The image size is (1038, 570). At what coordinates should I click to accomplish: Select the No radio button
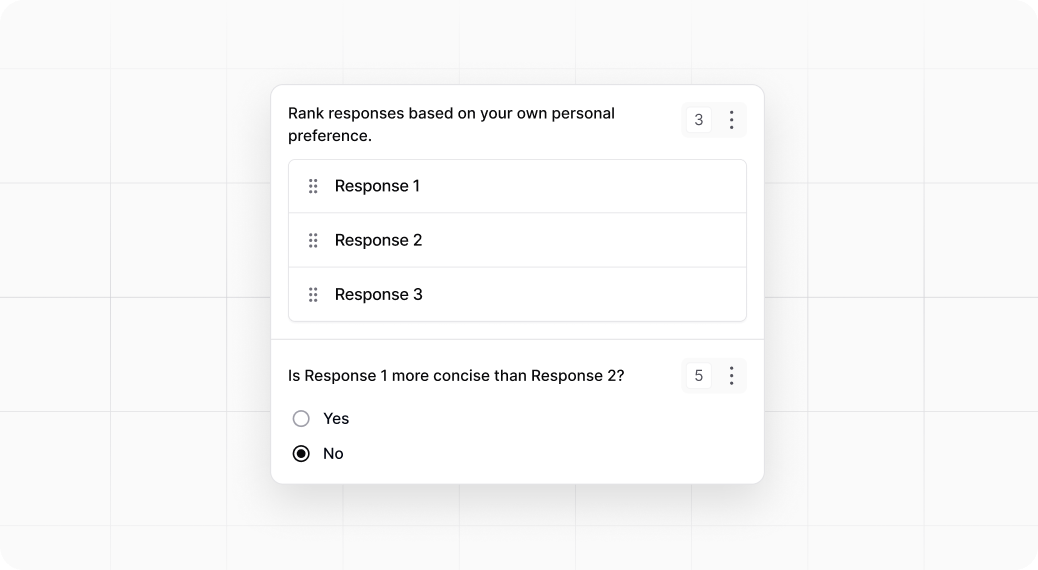(x=301, y=453)
